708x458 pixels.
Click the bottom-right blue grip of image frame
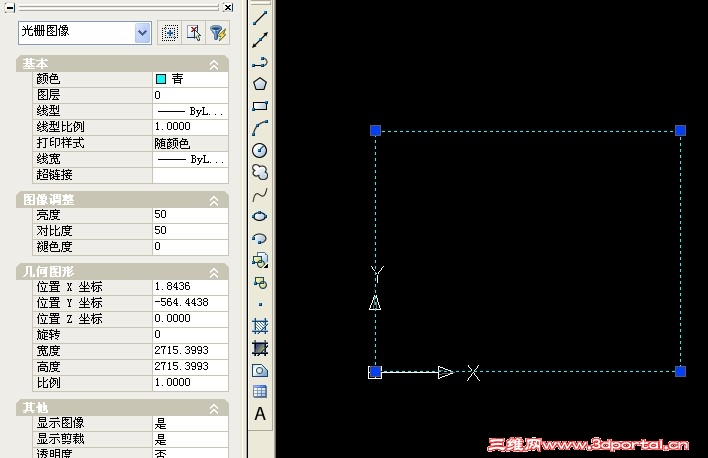[680, 371]
